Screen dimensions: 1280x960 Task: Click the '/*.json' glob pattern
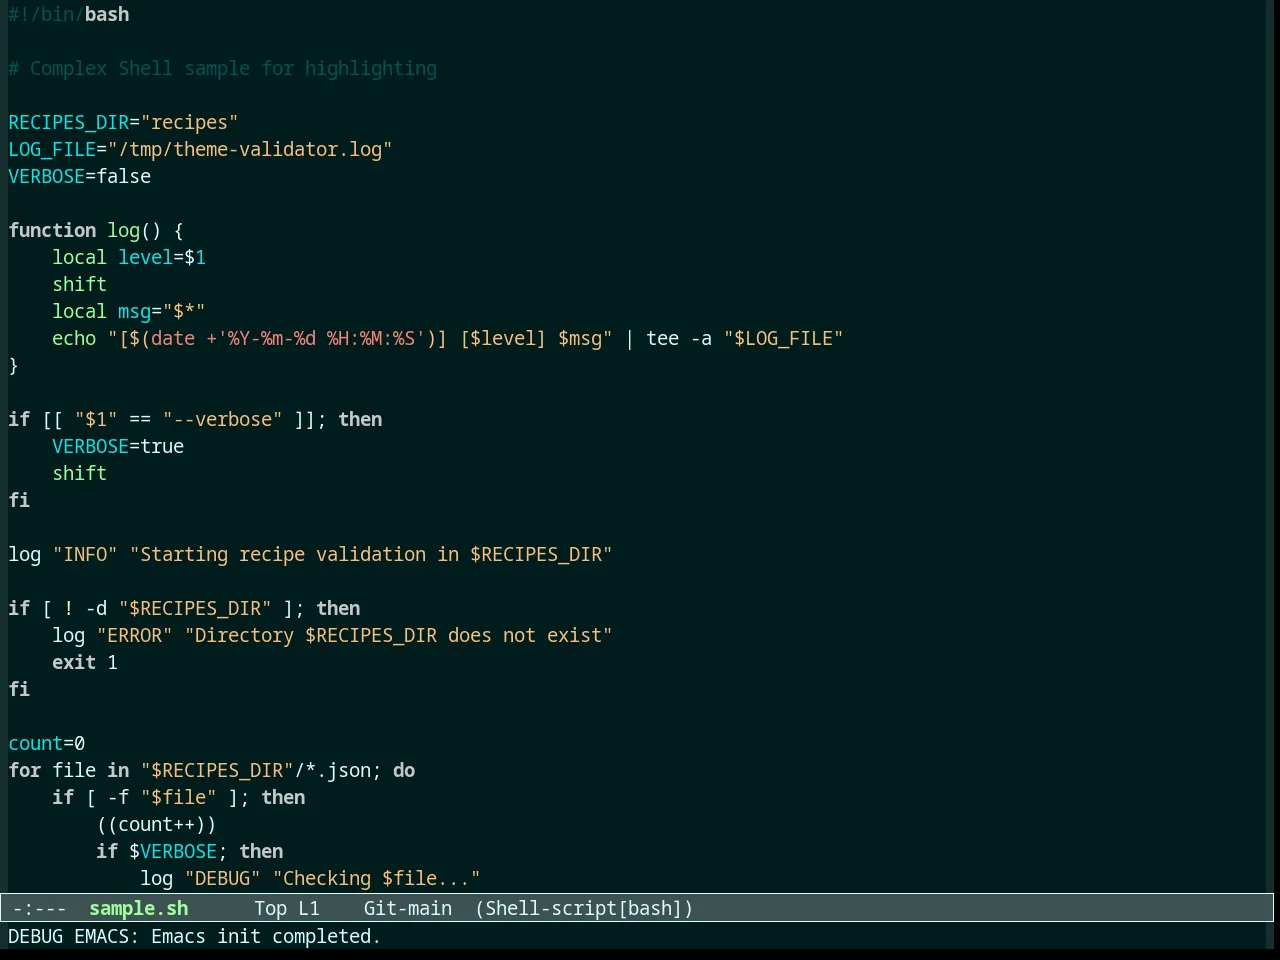click(x=333, y=770)
